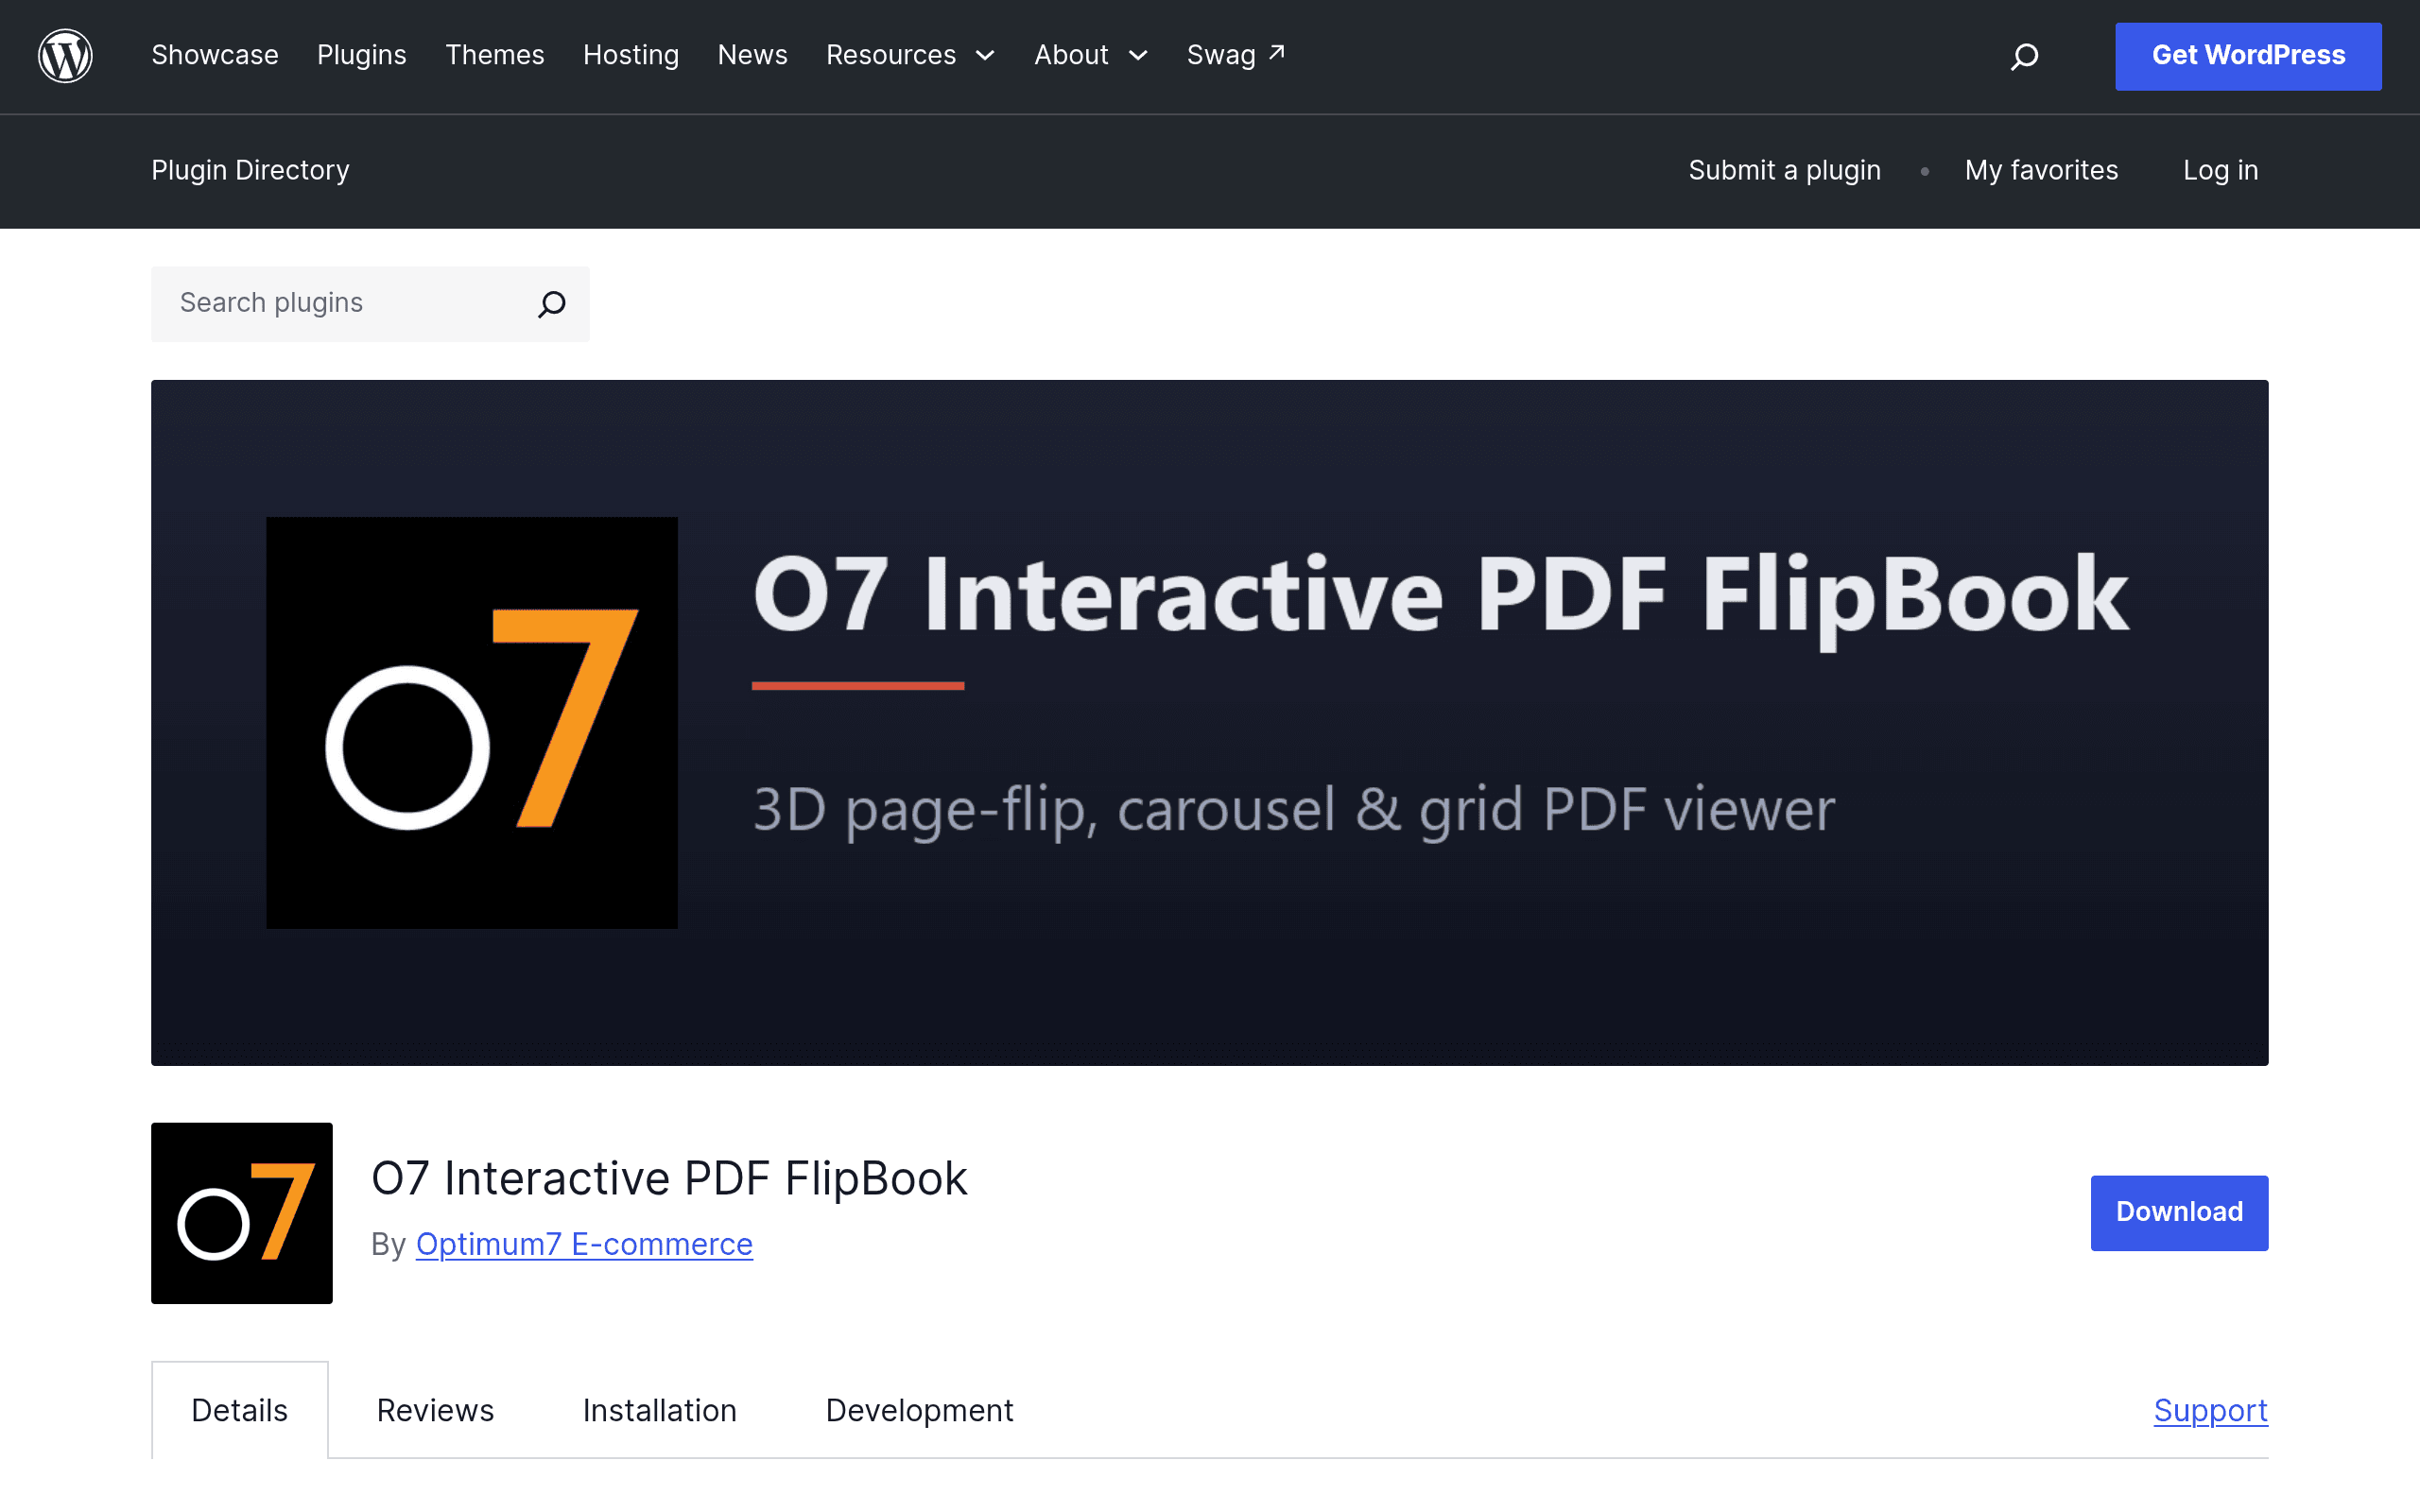Click the O7 Interactive PDF FlipBook banner
Image resolution: width=2420 pixels, height=1512 pixels.
tap(1209, 722)
